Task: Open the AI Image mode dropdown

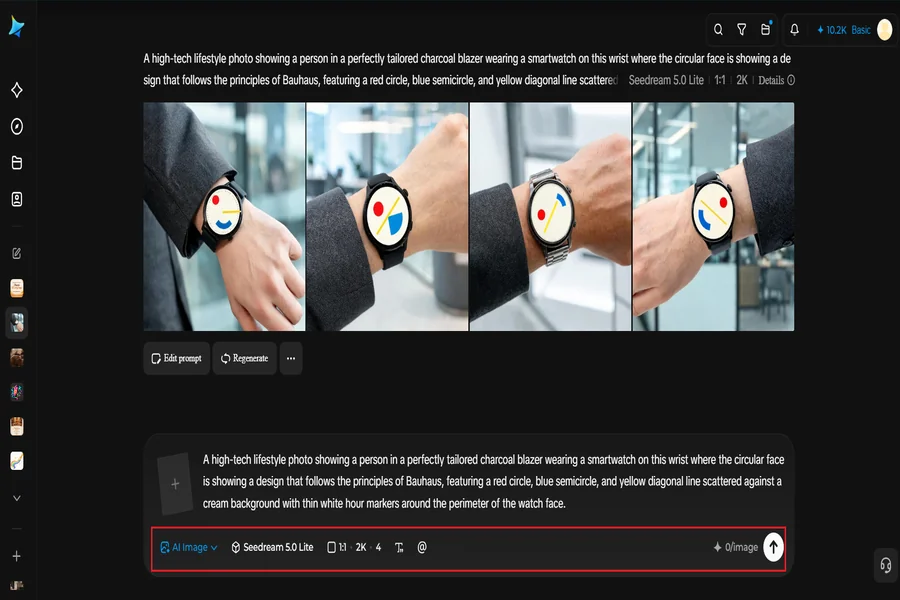Action: (189, 547)
